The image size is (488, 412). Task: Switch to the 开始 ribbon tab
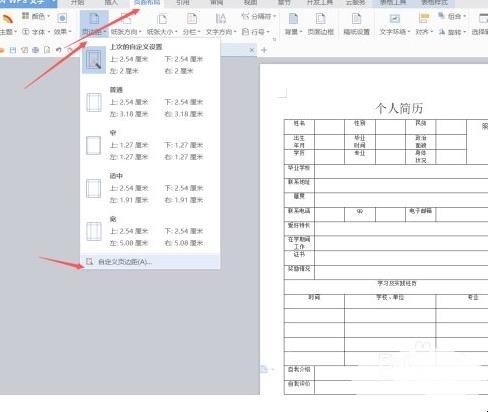(x=77, y=3)
